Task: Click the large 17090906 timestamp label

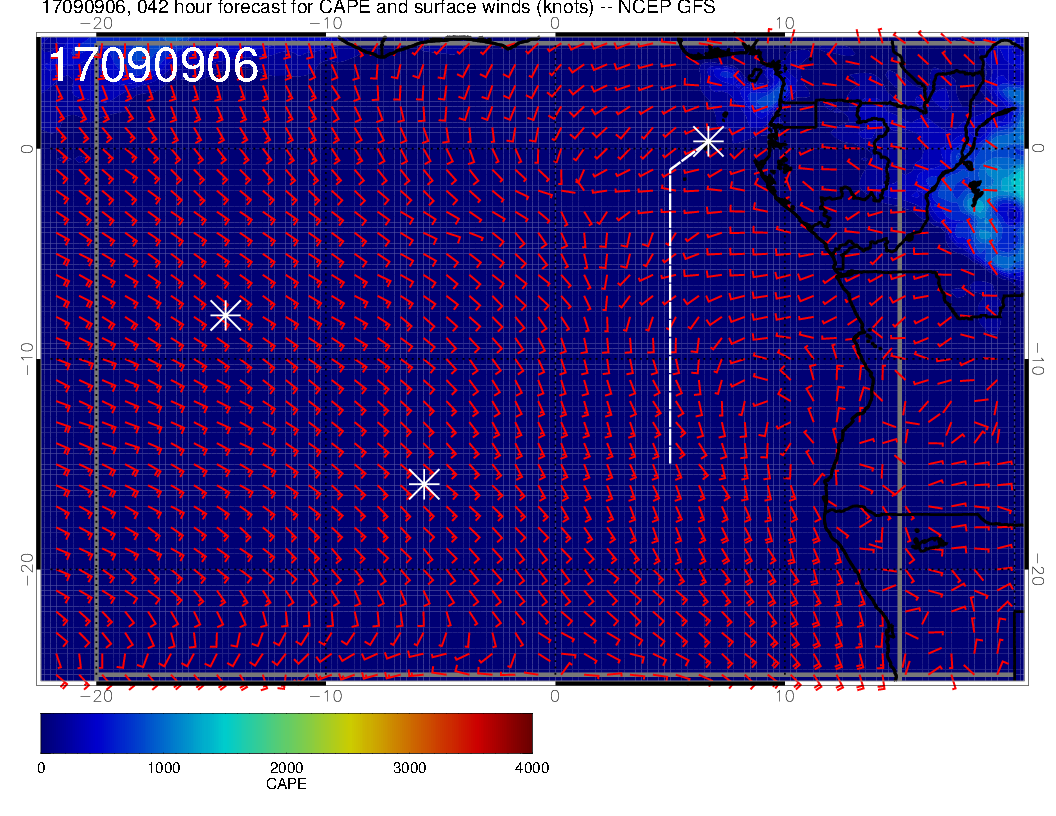Action: tap(154, 65)
